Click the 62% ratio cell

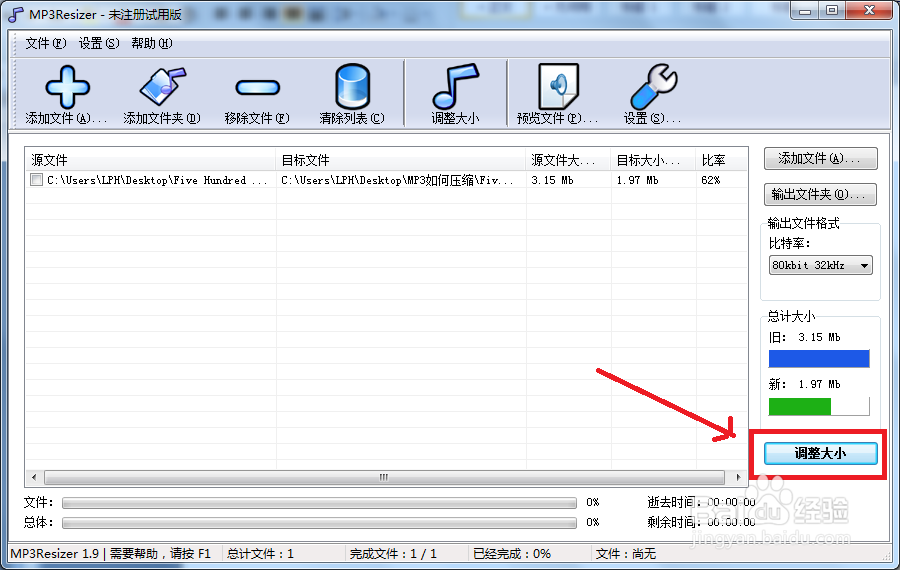coord(711,180)
